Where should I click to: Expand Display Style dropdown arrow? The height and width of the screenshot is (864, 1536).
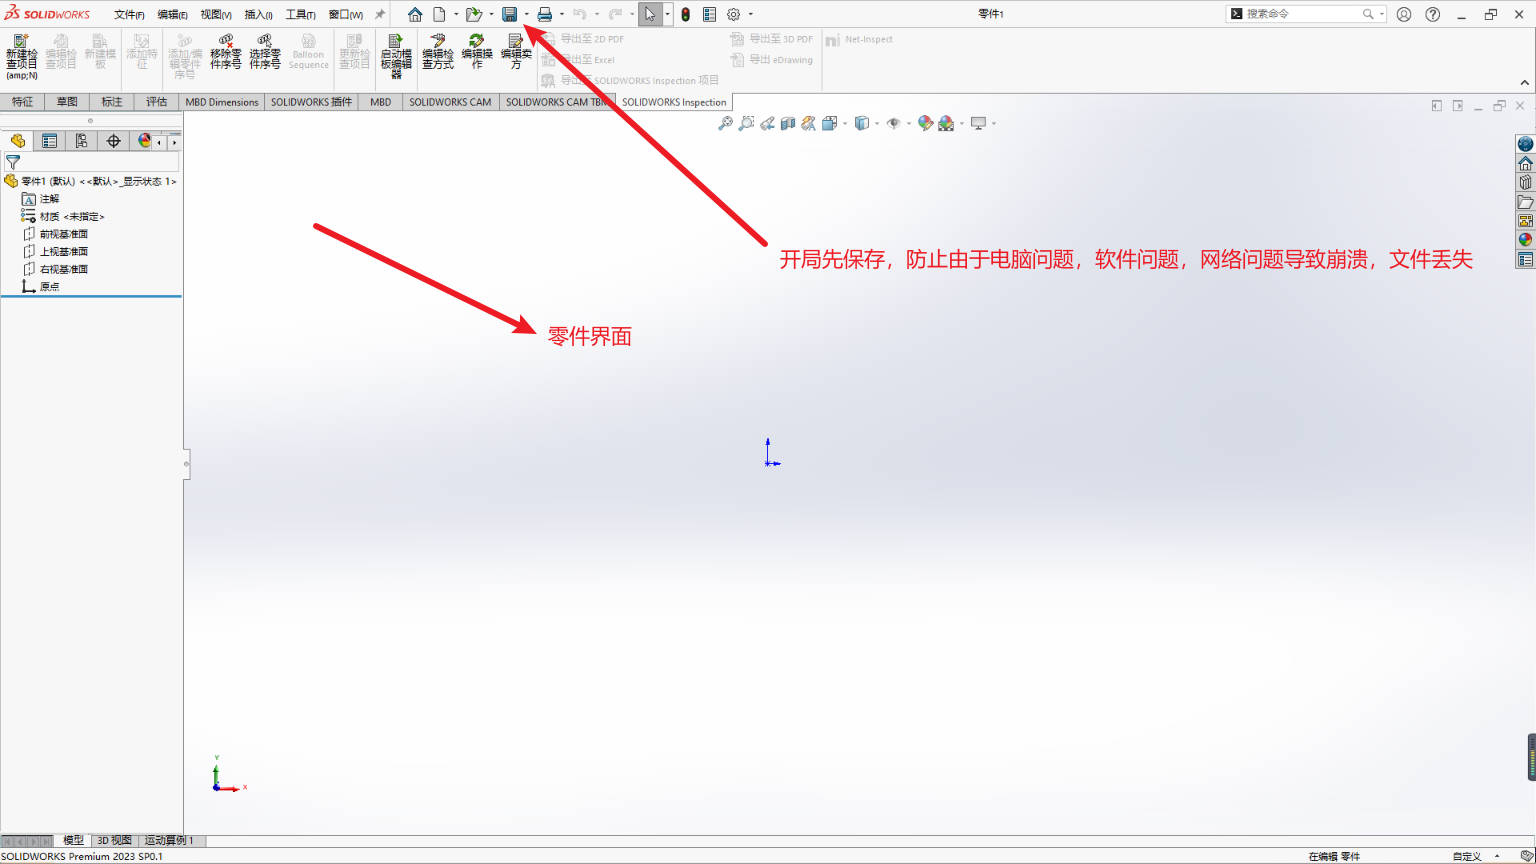coord(877,123)
